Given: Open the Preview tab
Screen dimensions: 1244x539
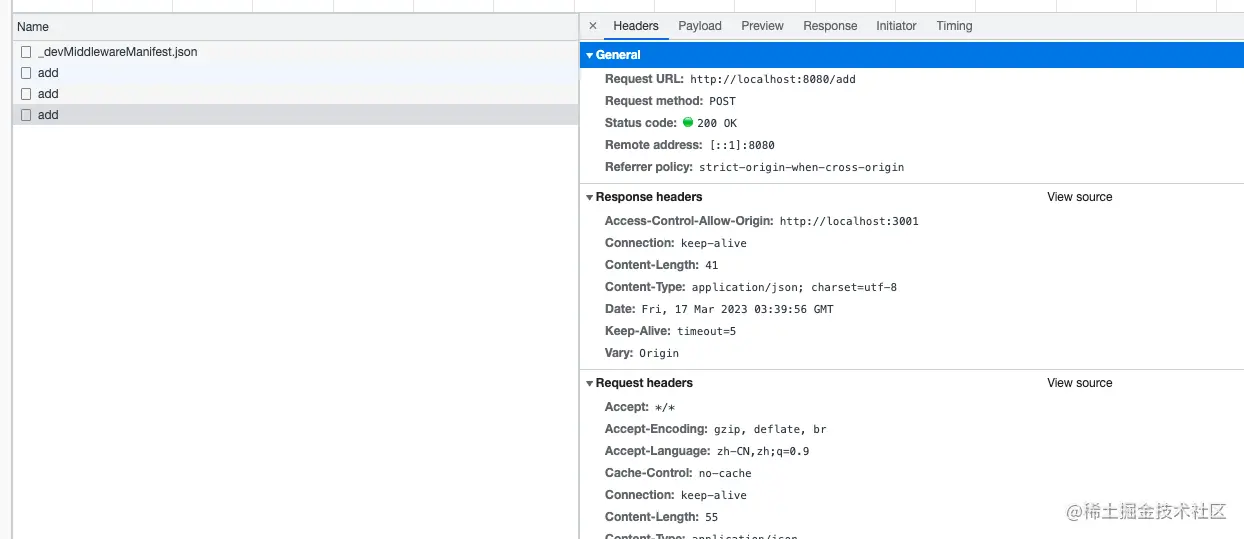Looking at the screenshot, I should click(x=762, y=26).
